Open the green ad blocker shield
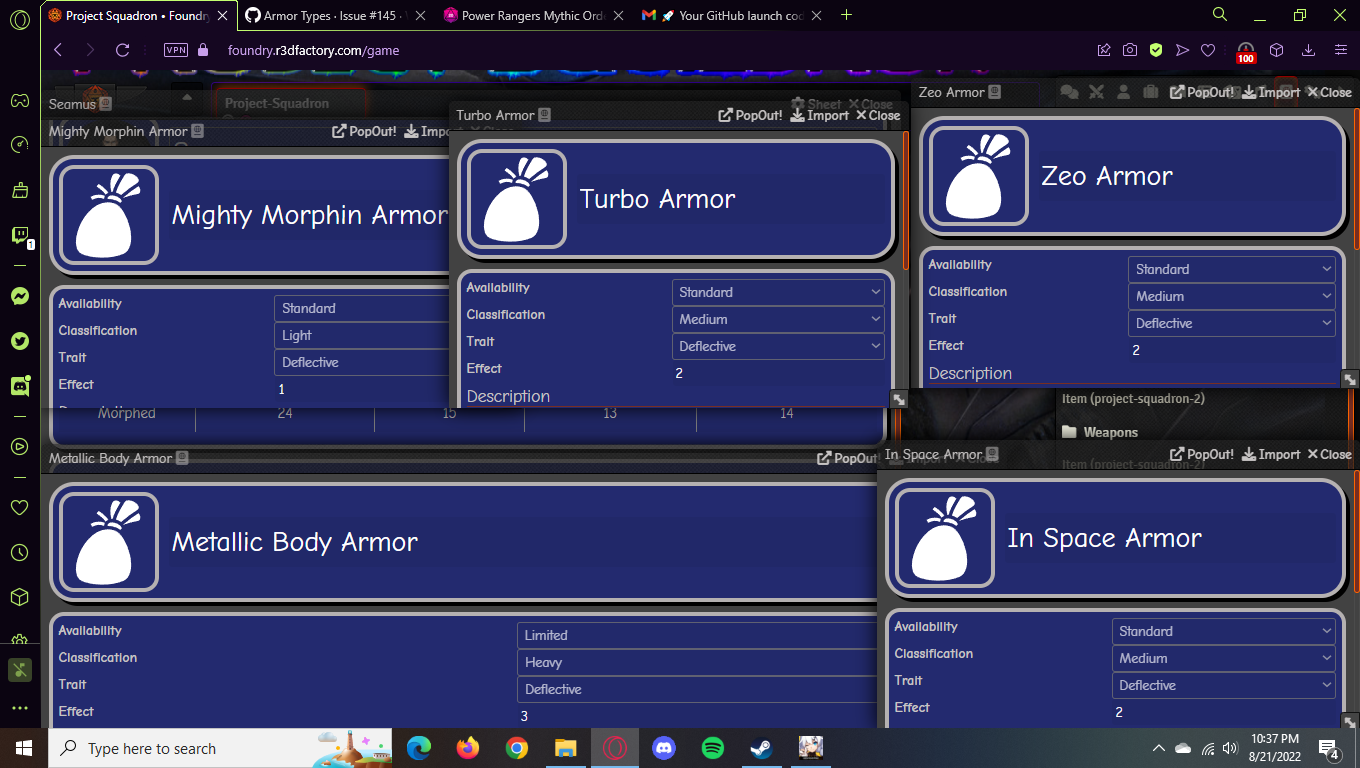The image size is (1360, 768). [1156, 50]
